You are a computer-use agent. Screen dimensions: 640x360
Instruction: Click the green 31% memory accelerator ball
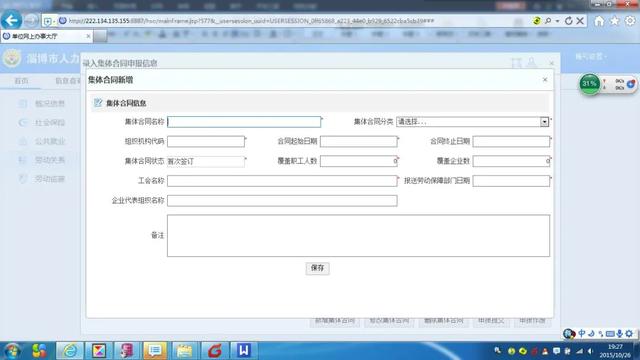click(x=589, y=84)
